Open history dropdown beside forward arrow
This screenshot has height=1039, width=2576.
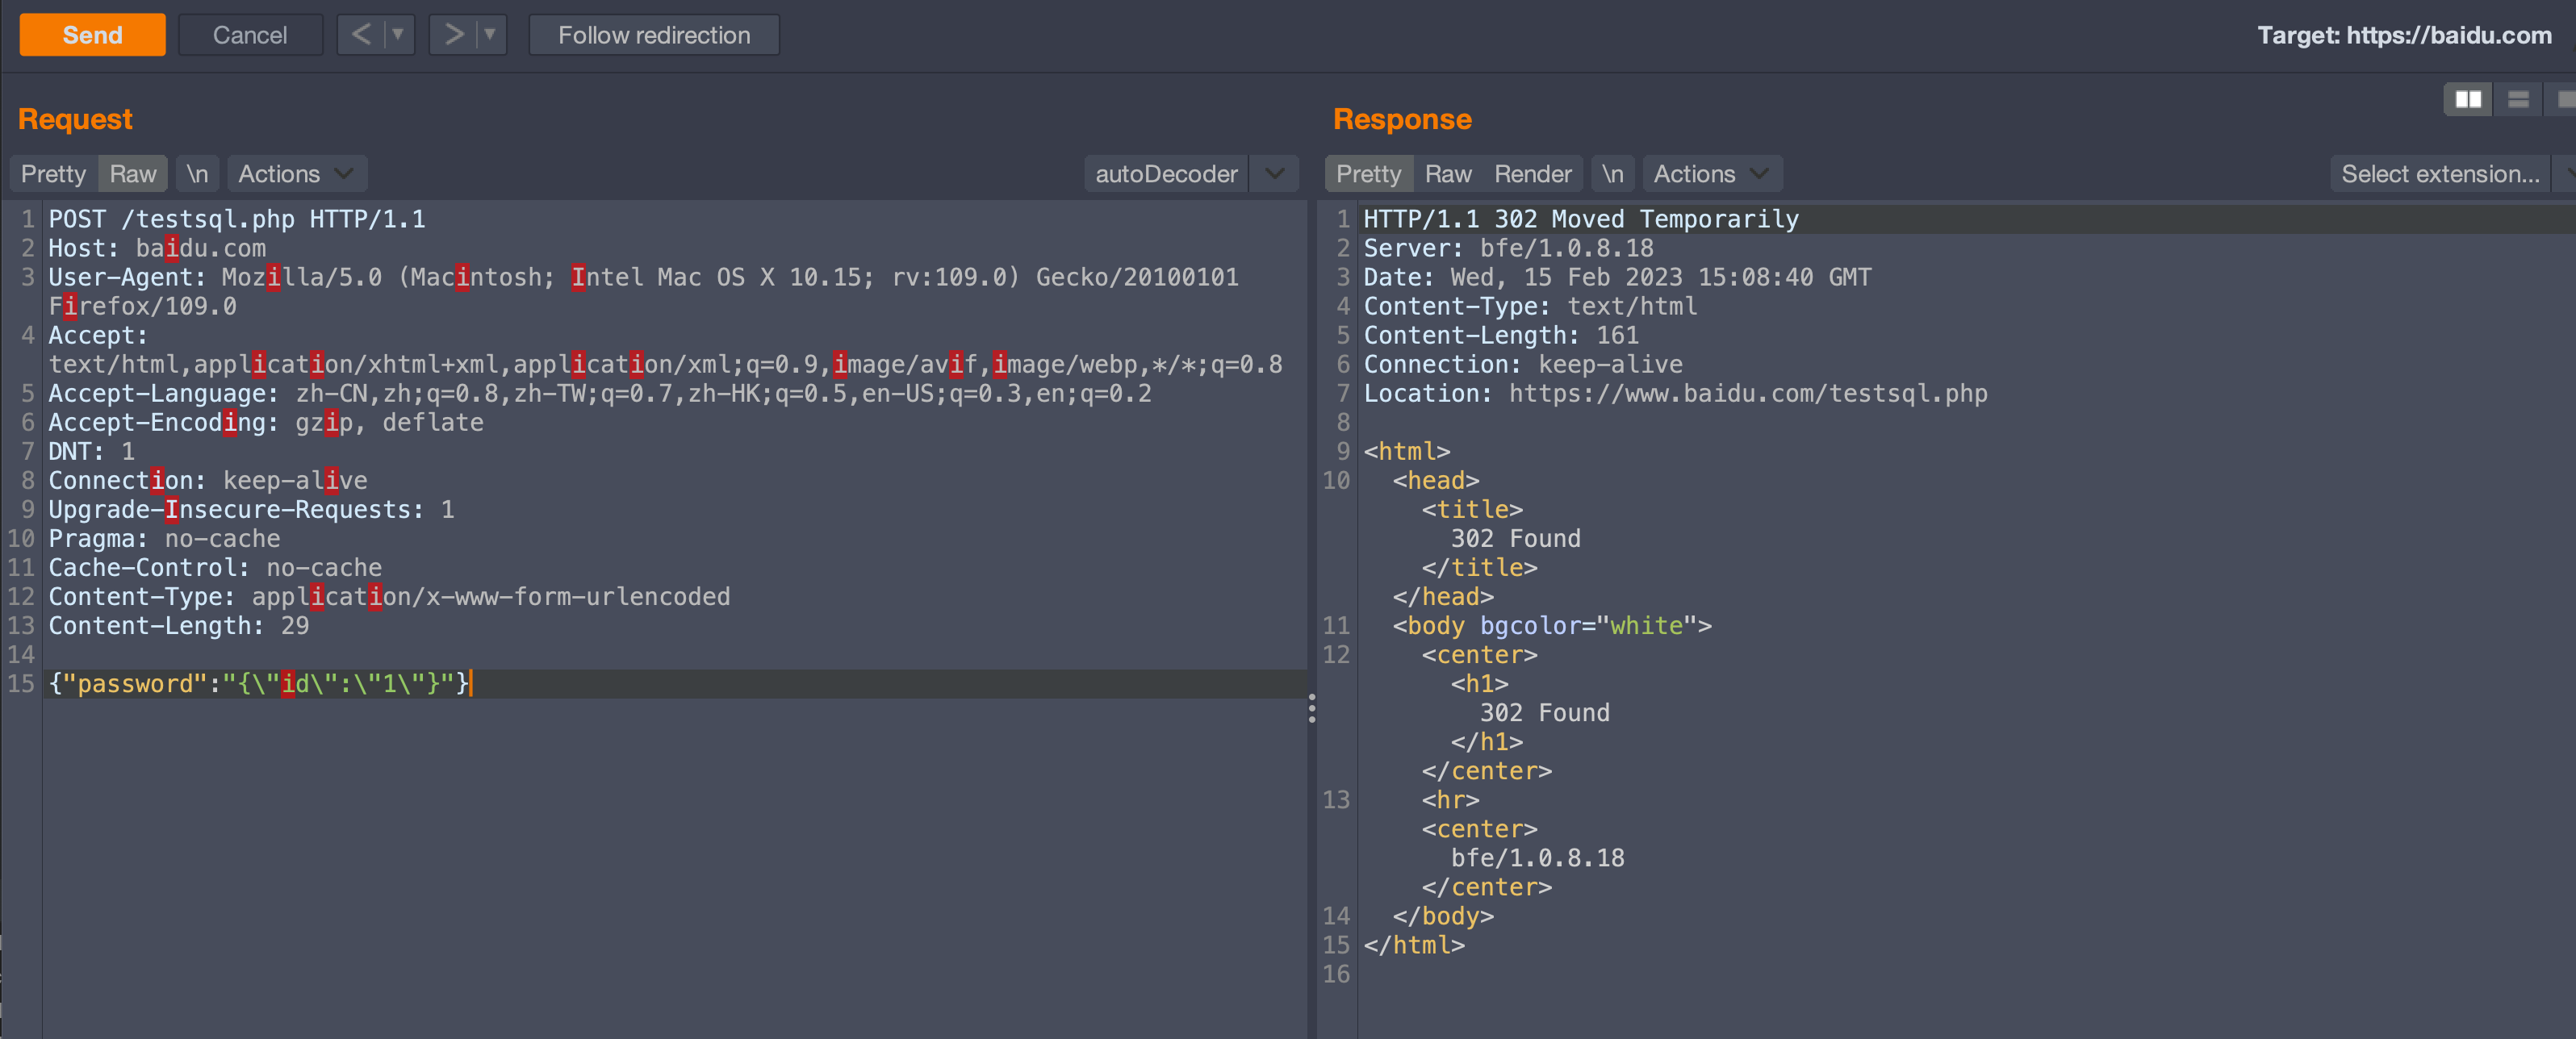pos(490,35)
